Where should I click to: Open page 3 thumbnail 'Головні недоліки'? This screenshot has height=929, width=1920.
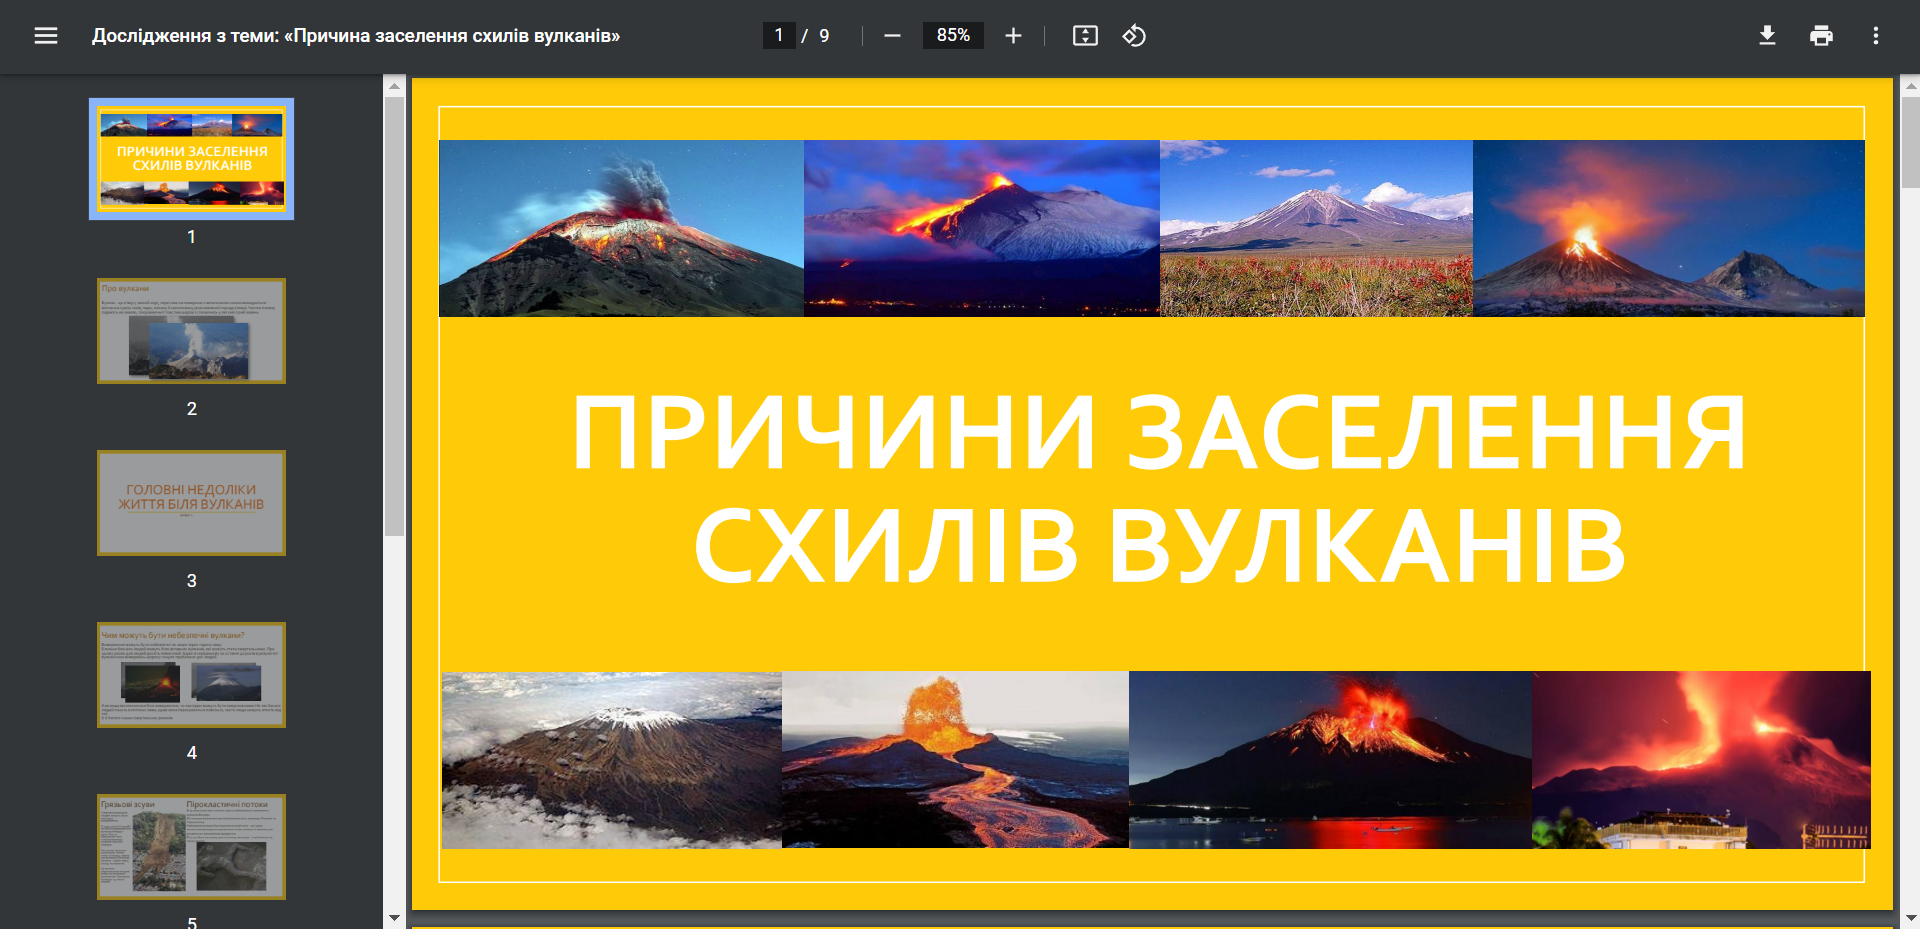(x=191, y=503)
